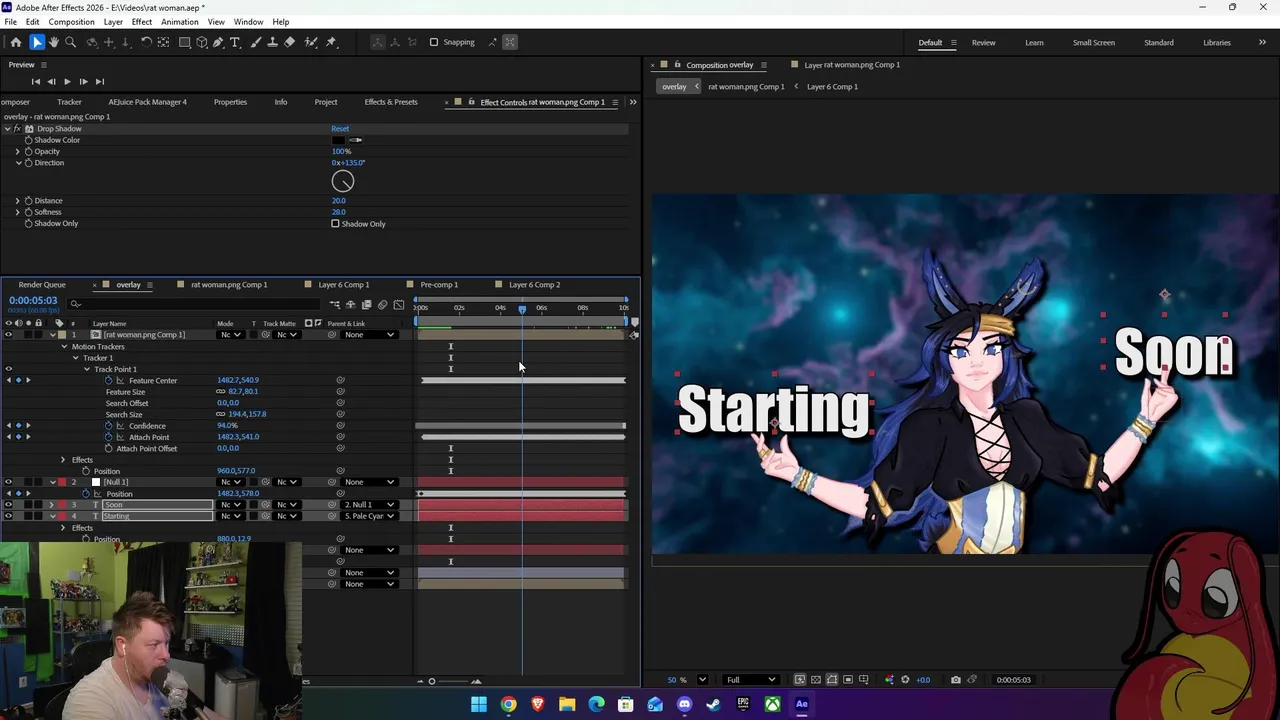Open Windows Start menu
The image size is (1280, 720).
(x=479, y=704)
